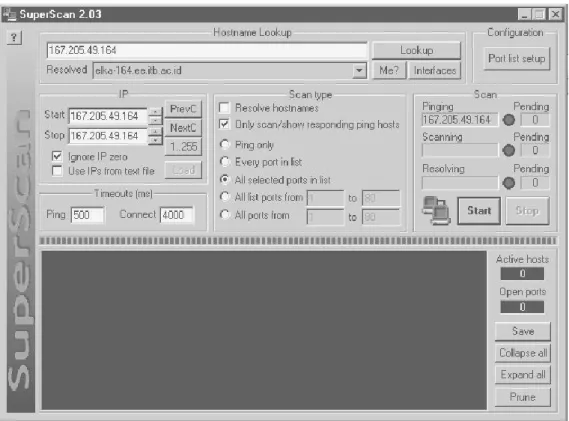Click the Pinging address field
Screen dimensions: 569x421
click(x=460, y=120)
